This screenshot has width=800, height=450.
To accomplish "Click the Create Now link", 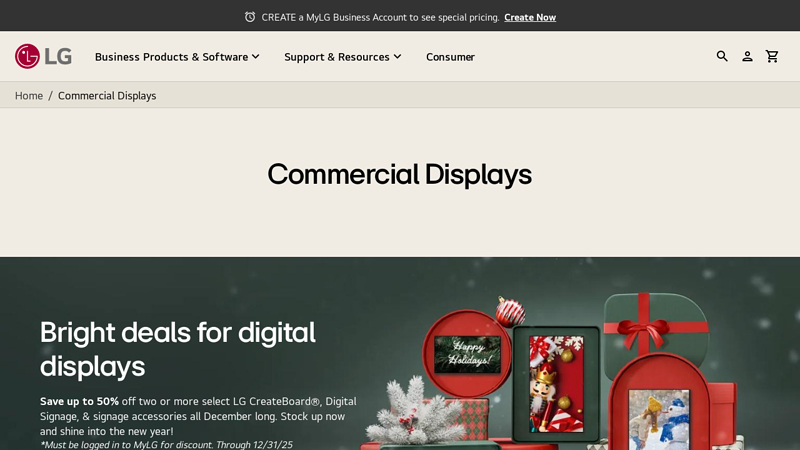I will coord(530,17).
